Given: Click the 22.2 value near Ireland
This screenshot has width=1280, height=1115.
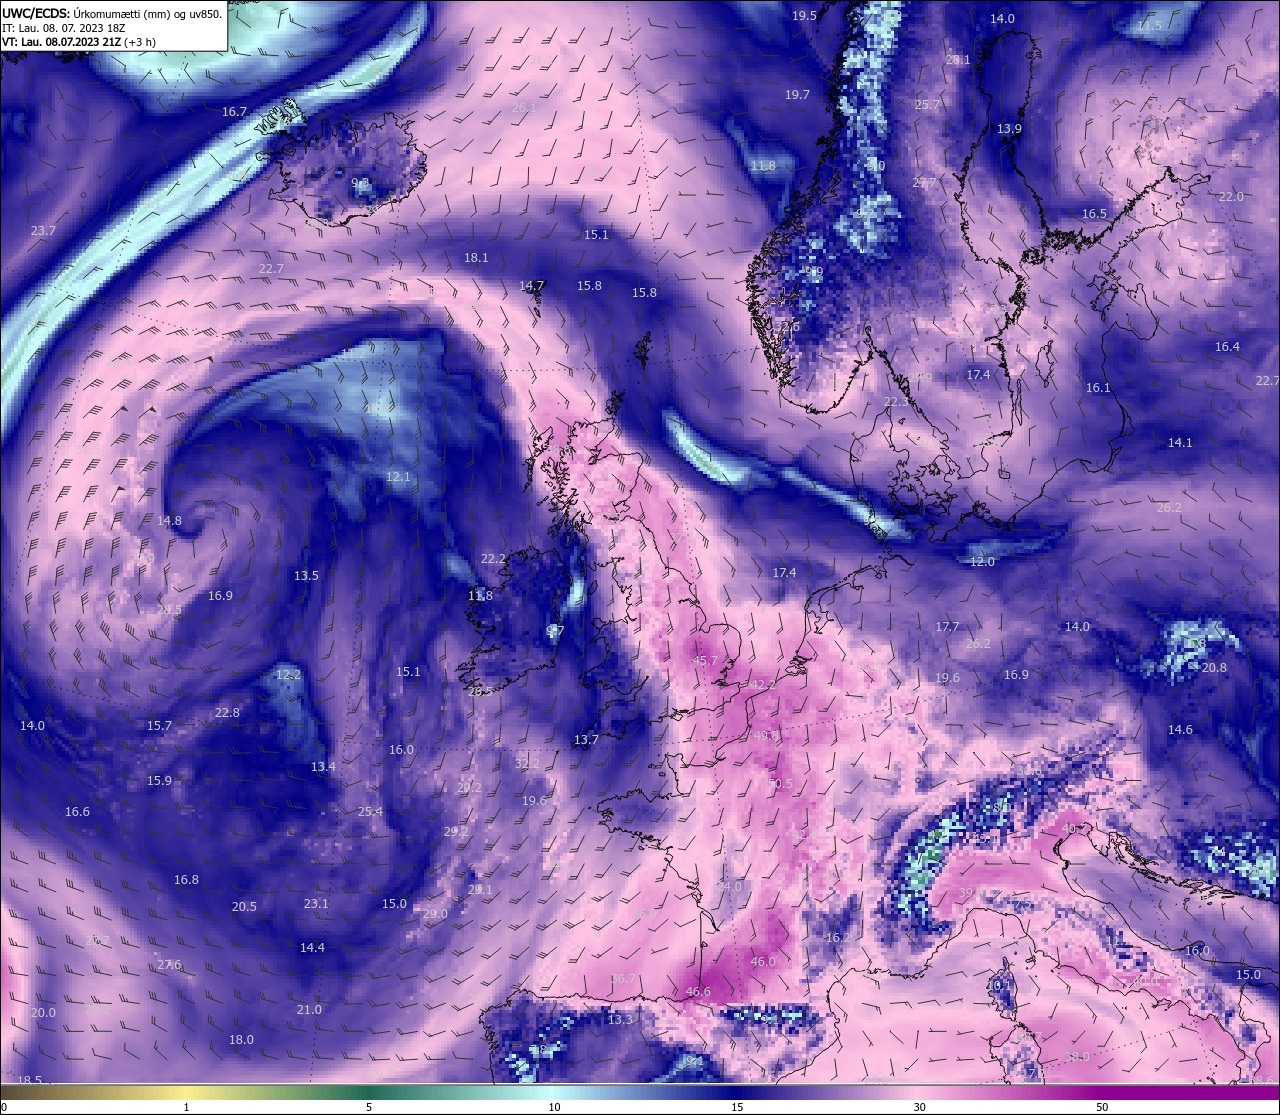Looking at the screenshot, I should click(x=493, y=559).
